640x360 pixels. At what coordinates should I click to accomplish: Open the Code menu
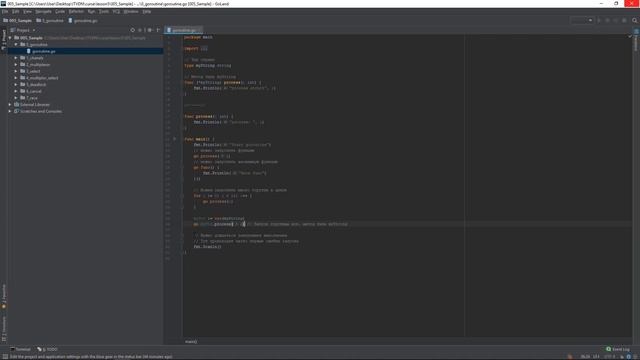60,11
